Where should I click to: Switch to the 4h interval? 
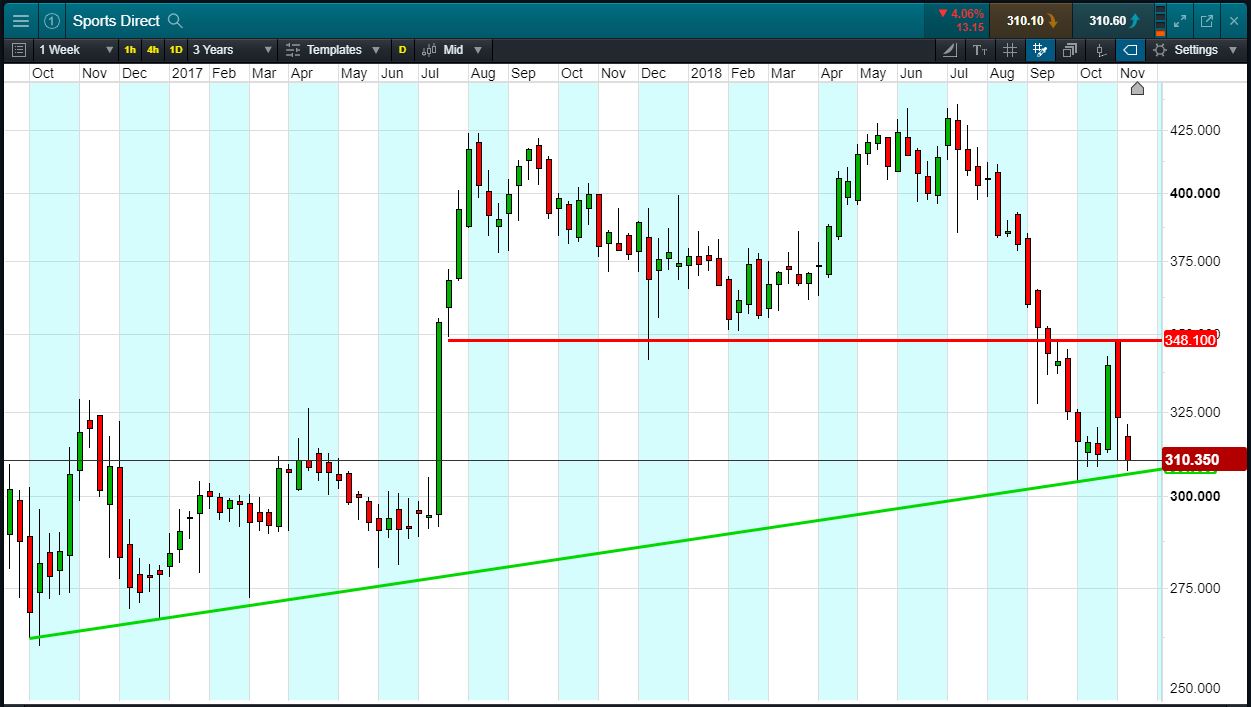pyautogui.click(x=153, y=50)
